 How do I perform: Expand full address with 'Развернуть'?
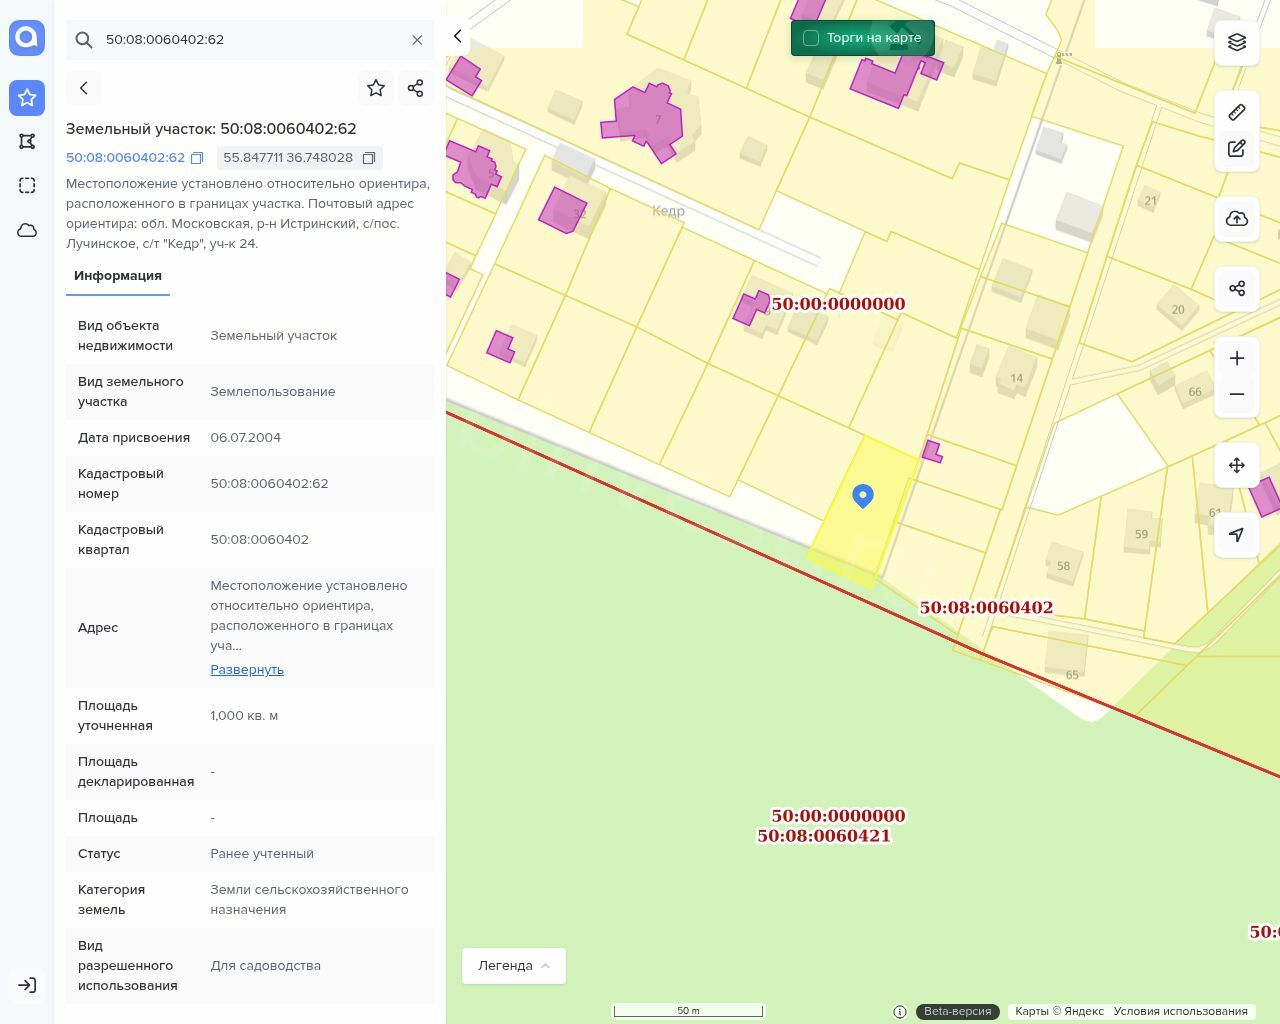247,670
